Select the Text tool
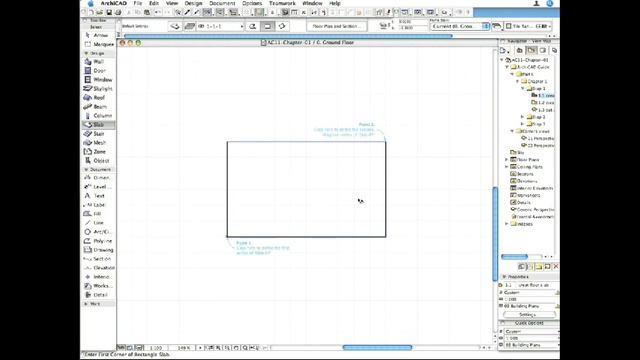The height and width of the screenshot is (360, 640). coord(98,196)
